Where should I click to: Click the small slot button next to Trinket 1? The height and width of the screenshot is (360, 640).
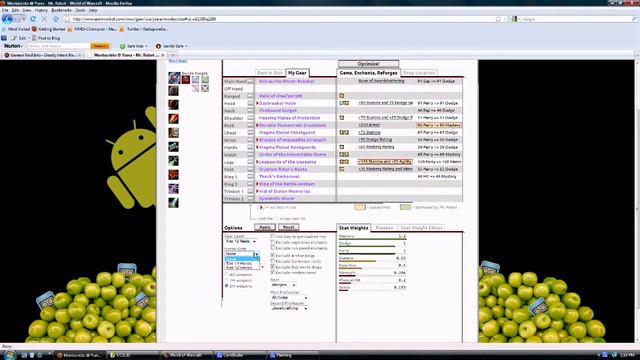point(251,191)
